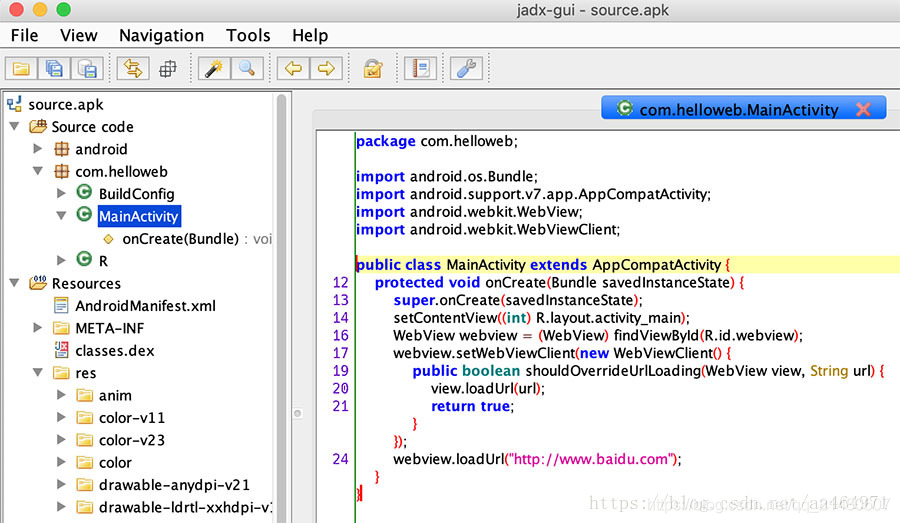Close the com.helloweb.MainActivity tab
Screen dimensions: 900x523
pos(863,109)
